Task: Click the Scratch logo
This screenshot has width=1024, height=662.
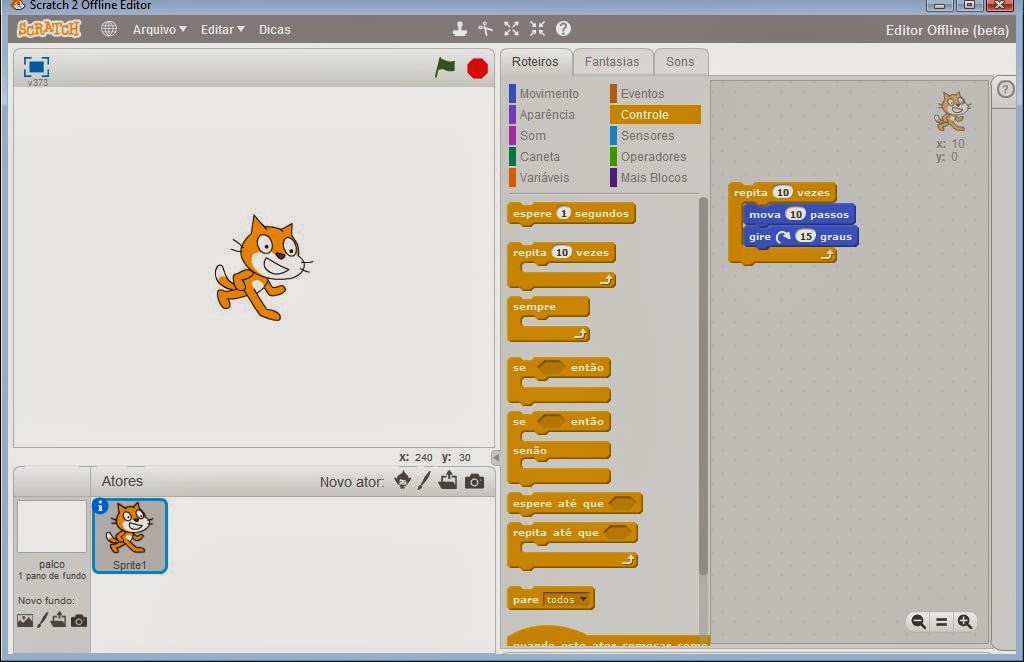Action: coord(49,29)
